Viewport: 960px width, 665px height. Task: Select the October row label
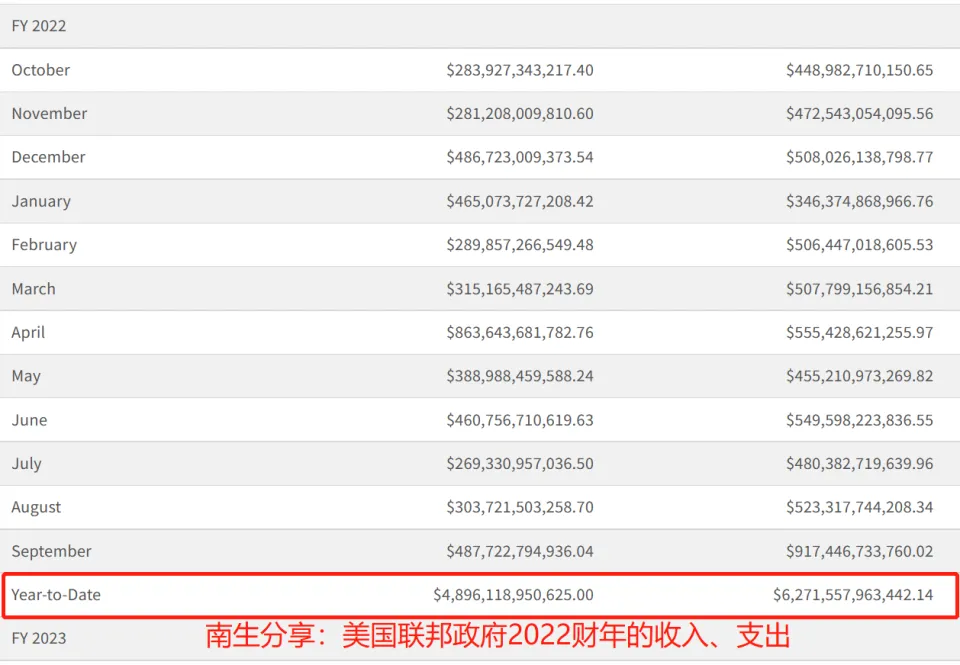[41, 70]
